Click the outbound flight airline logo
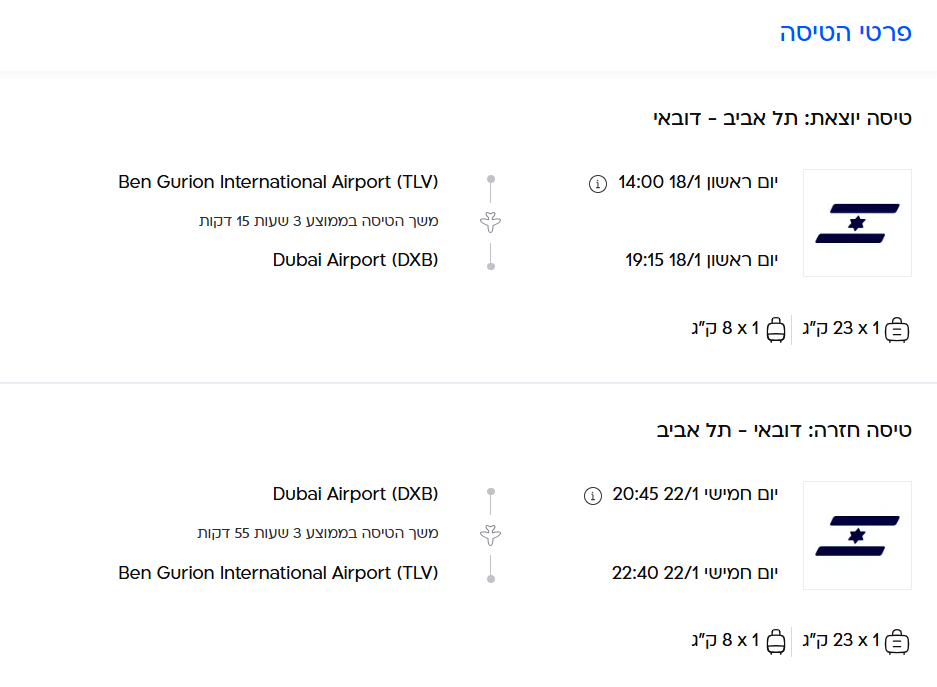 (857, 222)
